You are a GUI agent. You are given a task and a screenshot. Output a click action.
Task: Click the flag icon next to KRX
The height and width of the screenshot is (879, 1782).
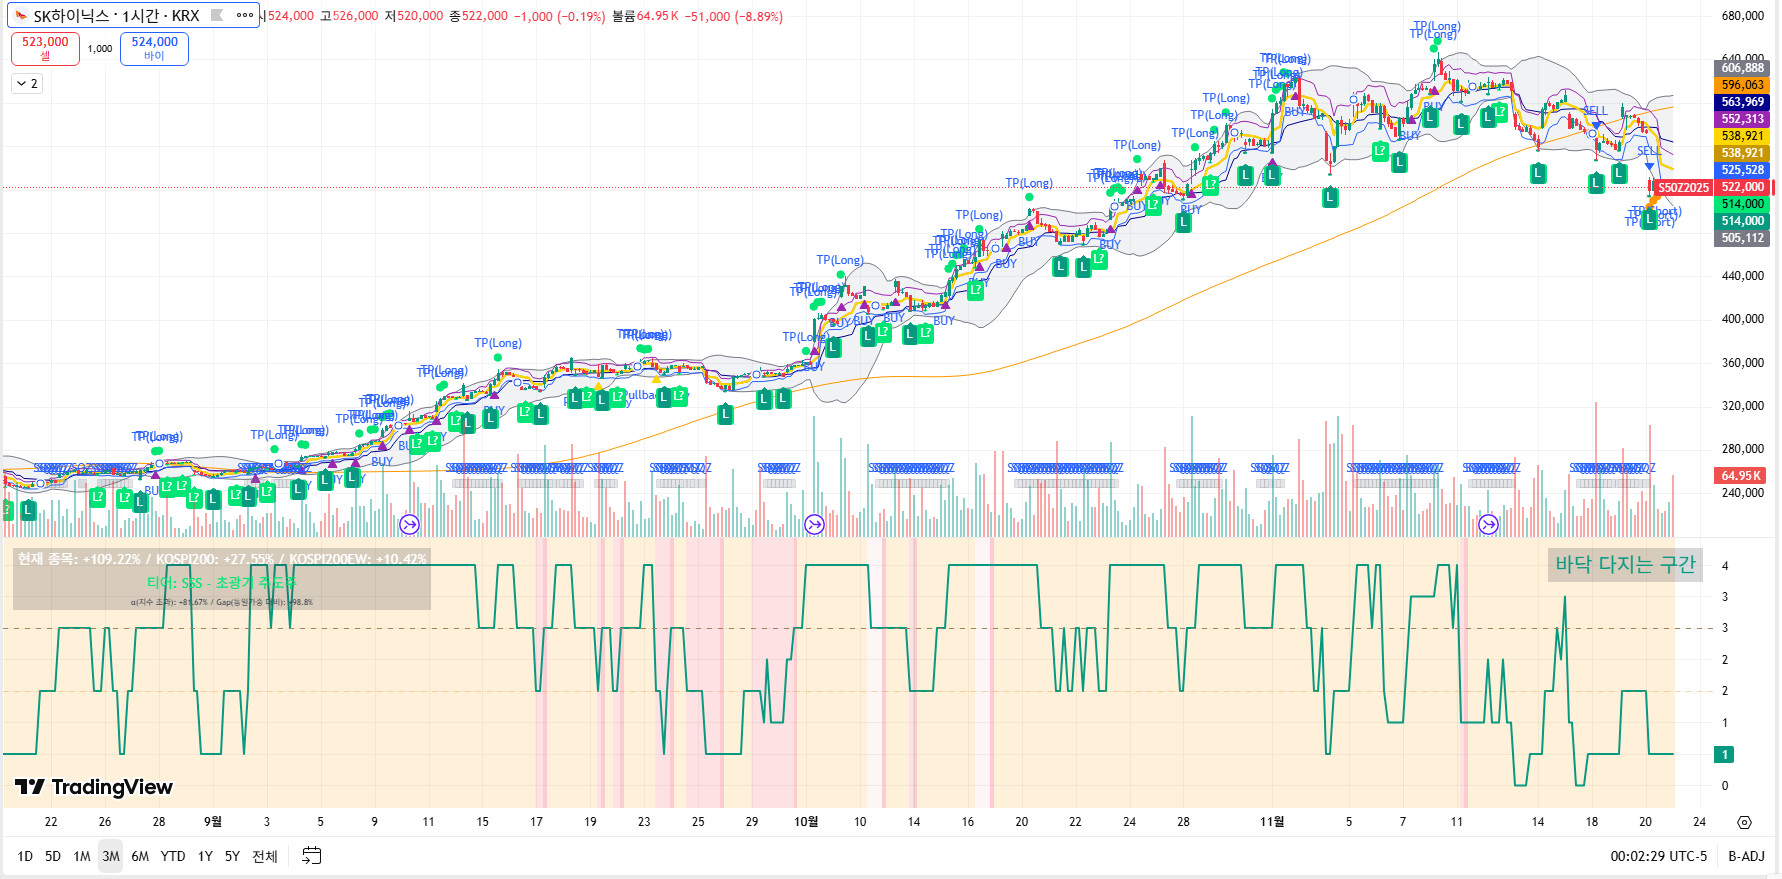tap(217, 15)
